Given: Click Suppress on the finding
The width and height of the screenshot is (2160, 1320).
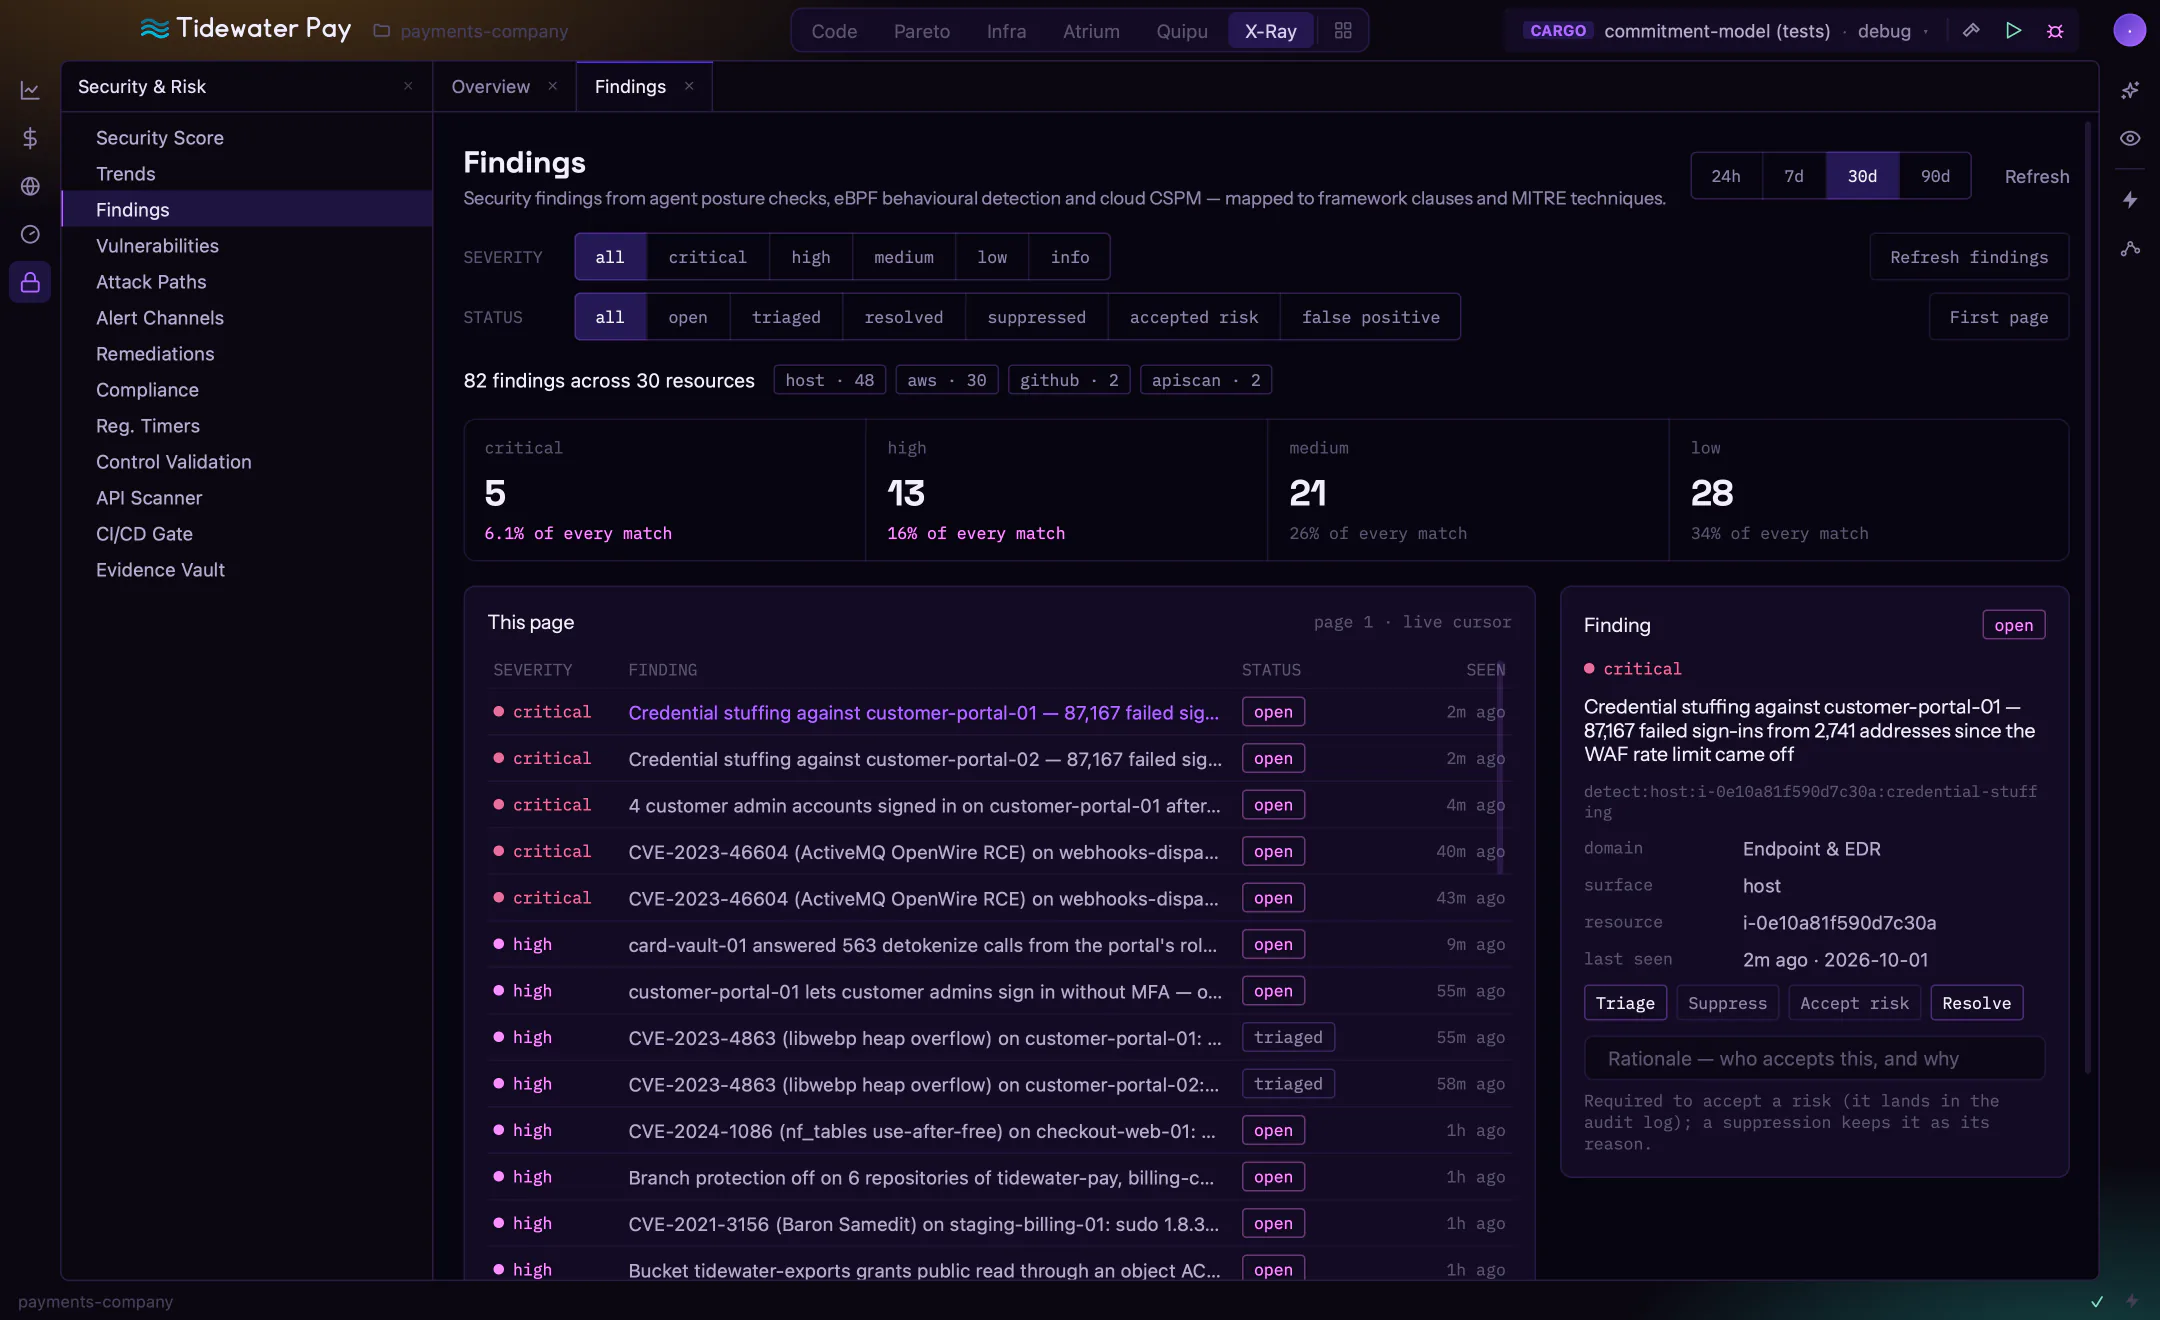Looking at the screenshot, I should pyautogui.click(x=1727, y=1003).
